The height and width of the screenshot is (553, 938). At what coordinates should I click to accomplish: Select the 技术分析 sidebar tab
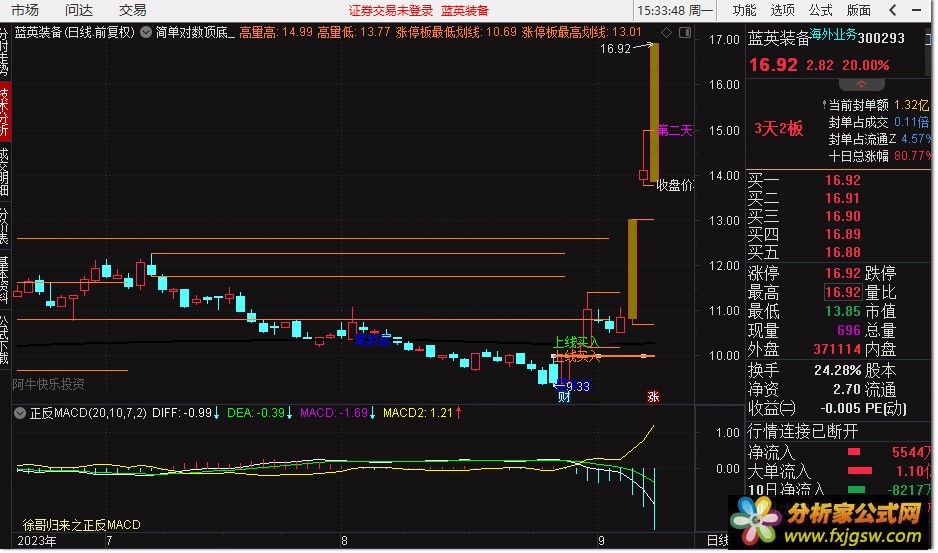tap(5, 112)
